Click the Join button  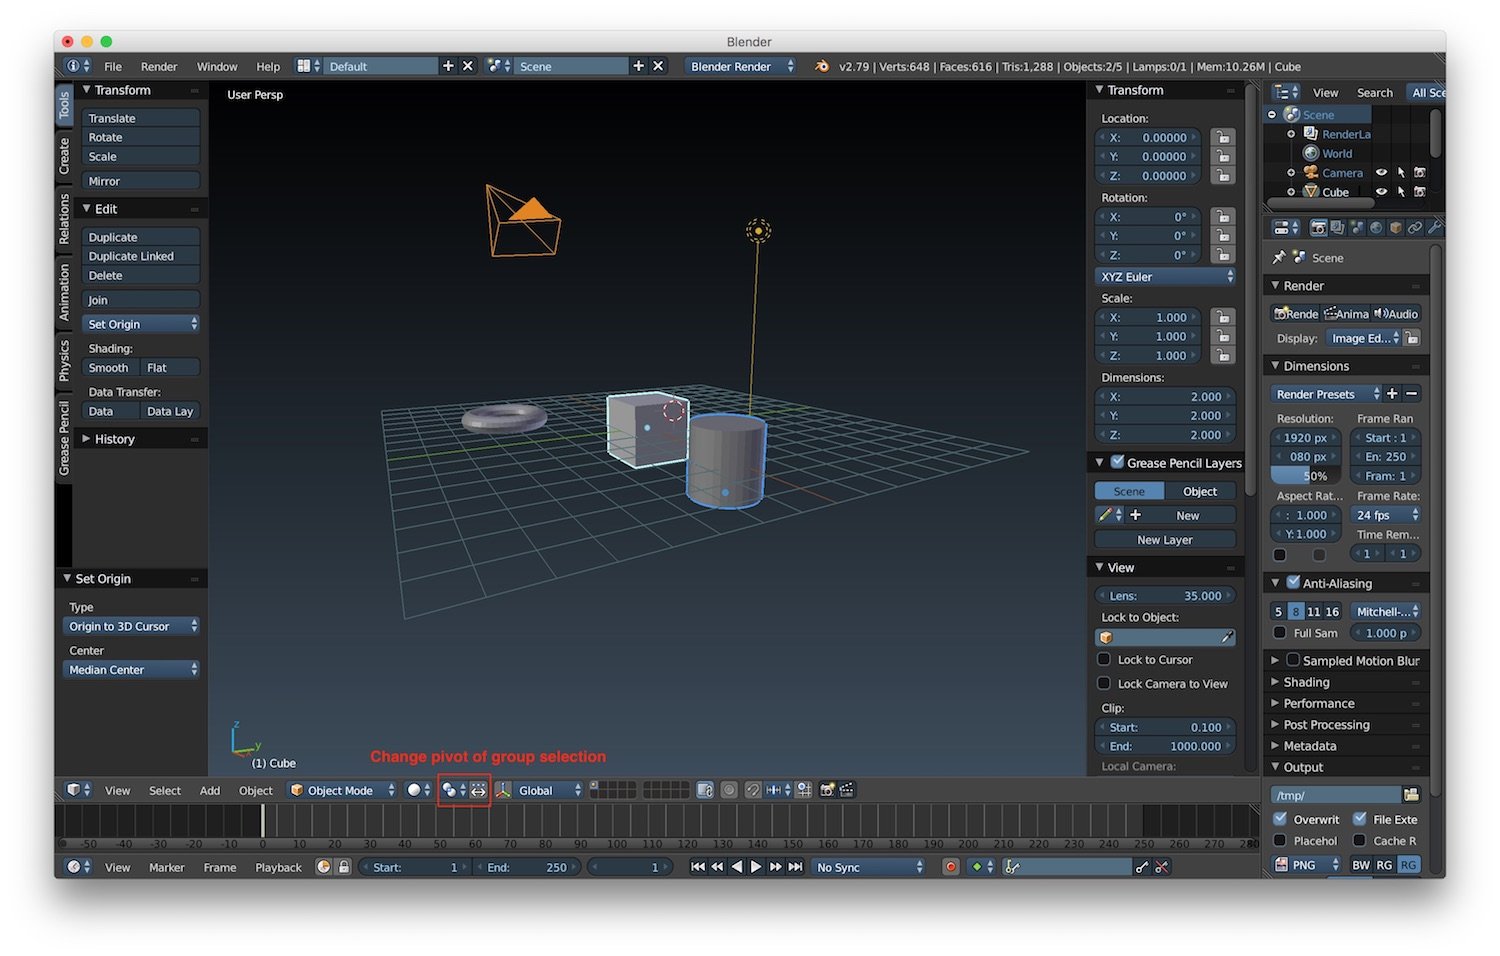point(141,300)
